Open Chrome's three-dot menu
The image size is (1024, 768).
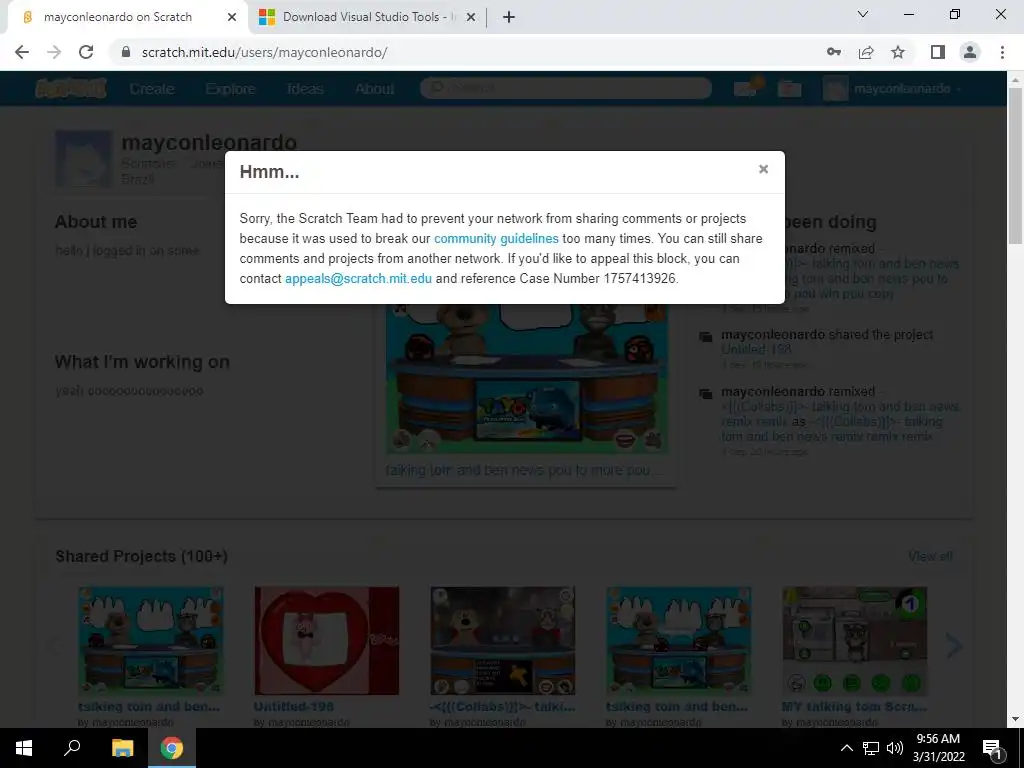[1002, 52]
